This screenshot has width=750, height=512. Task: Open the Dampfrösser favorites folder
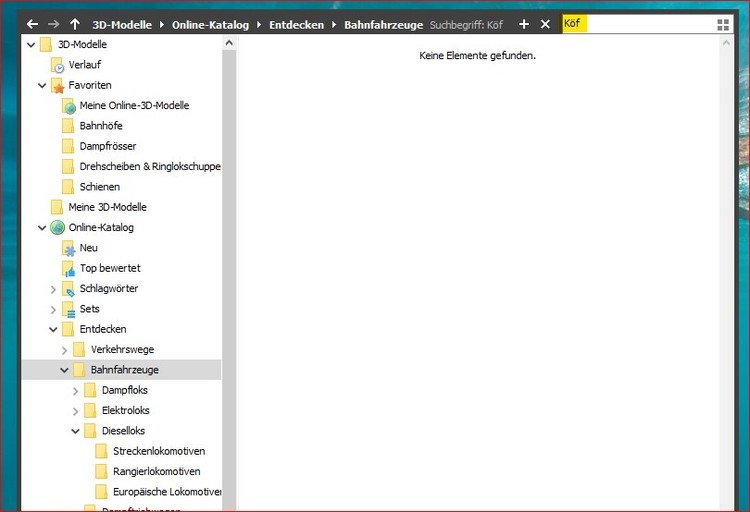108,146
